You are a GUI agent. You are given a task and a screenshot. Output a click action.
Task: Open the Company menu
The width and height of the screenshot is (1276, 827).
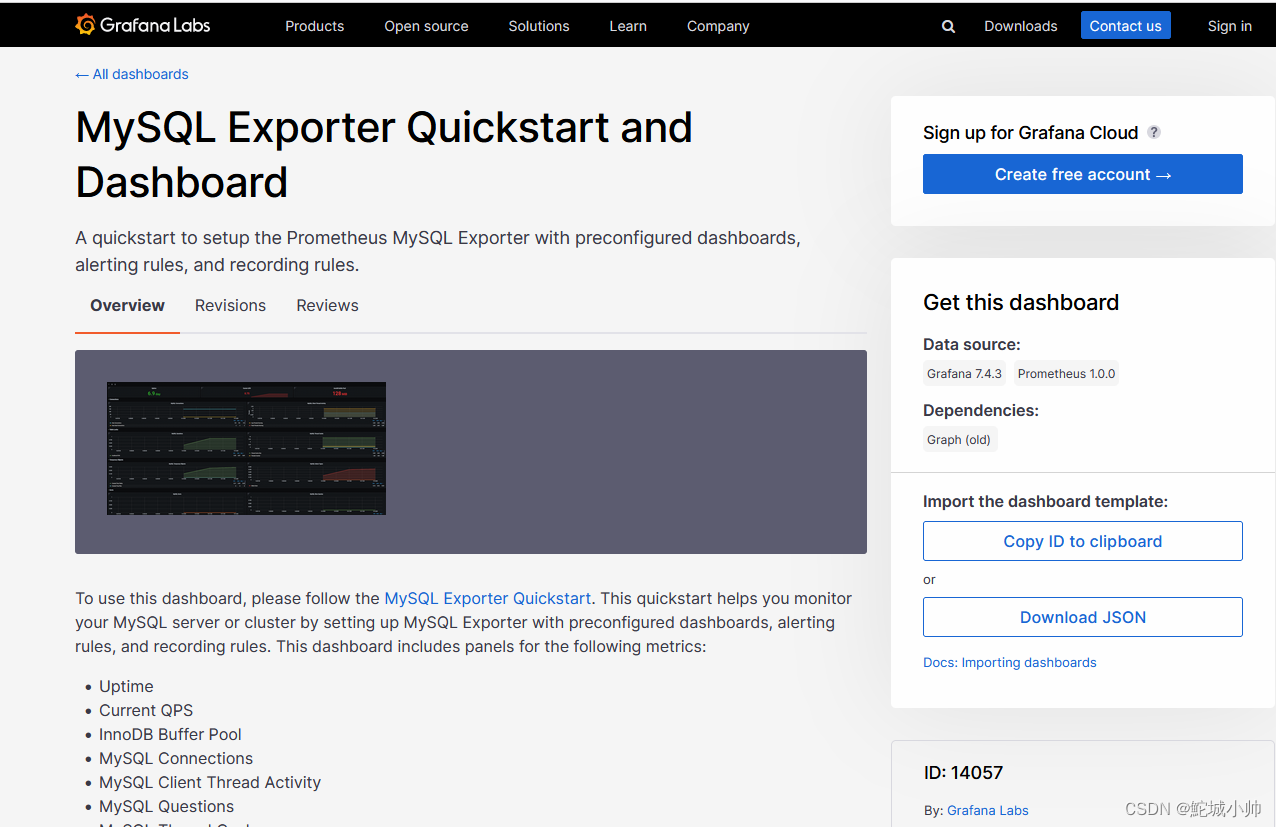click(x=718, y=26)
